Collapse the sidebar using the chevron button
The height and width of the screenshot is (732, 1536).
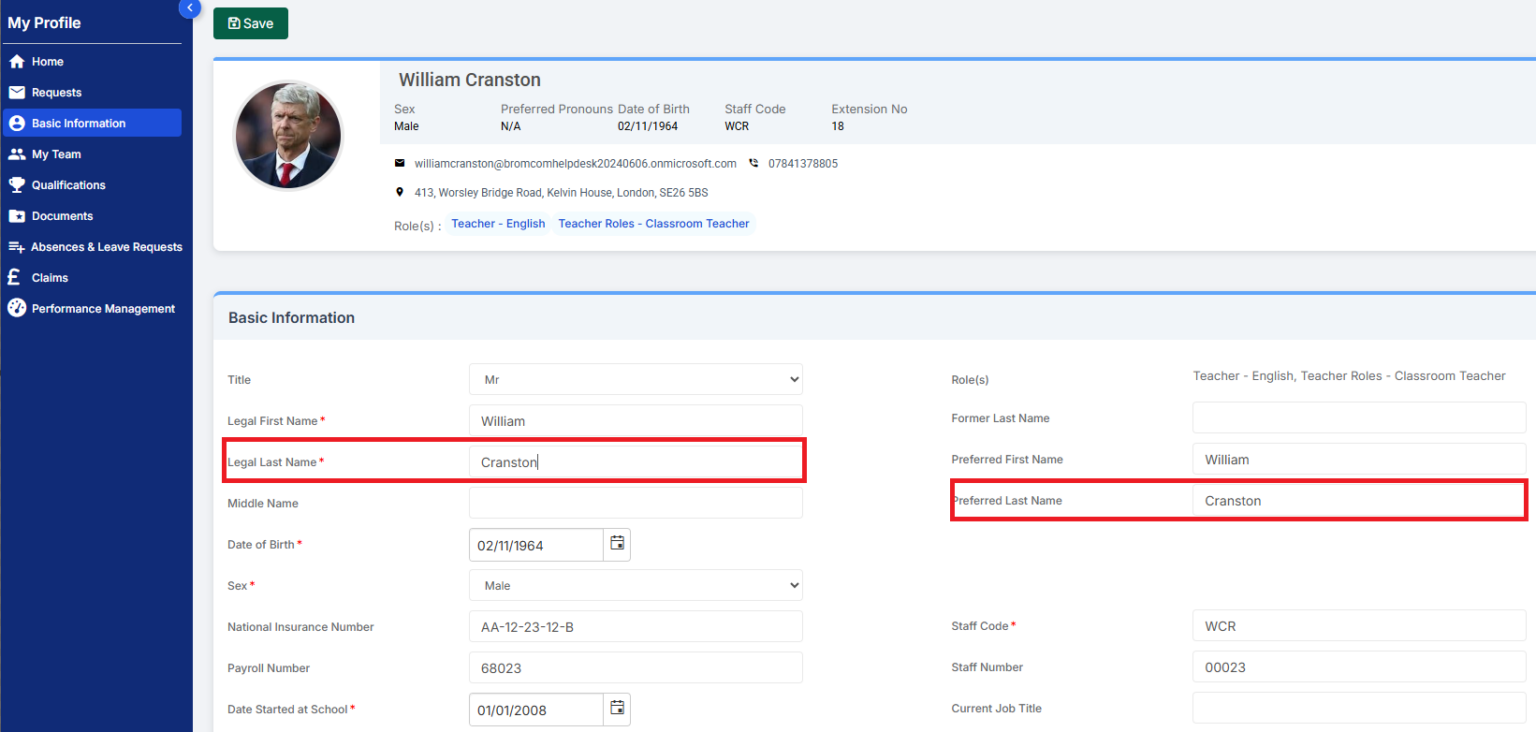tap(189, 8)
